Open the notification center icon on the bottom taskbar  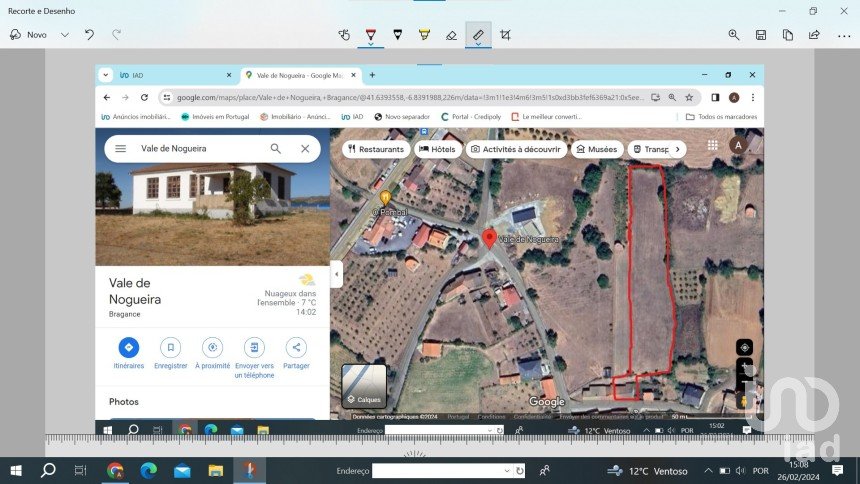[x=838, y=470]
